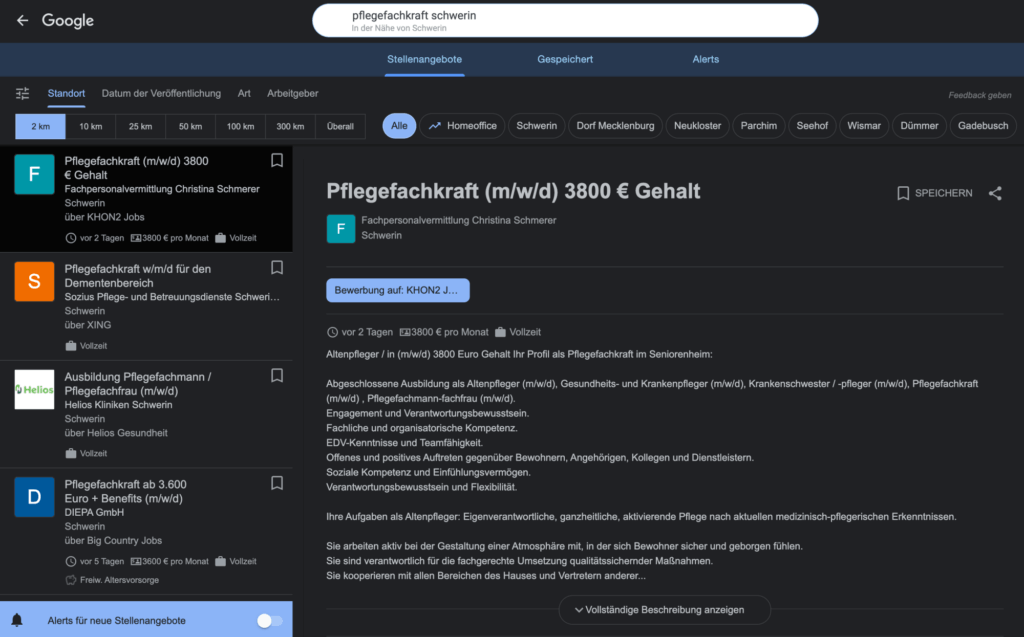Bookmark the Dementenbereich job listing
This screenshot has width=1024, height=637.
[277, 268]
